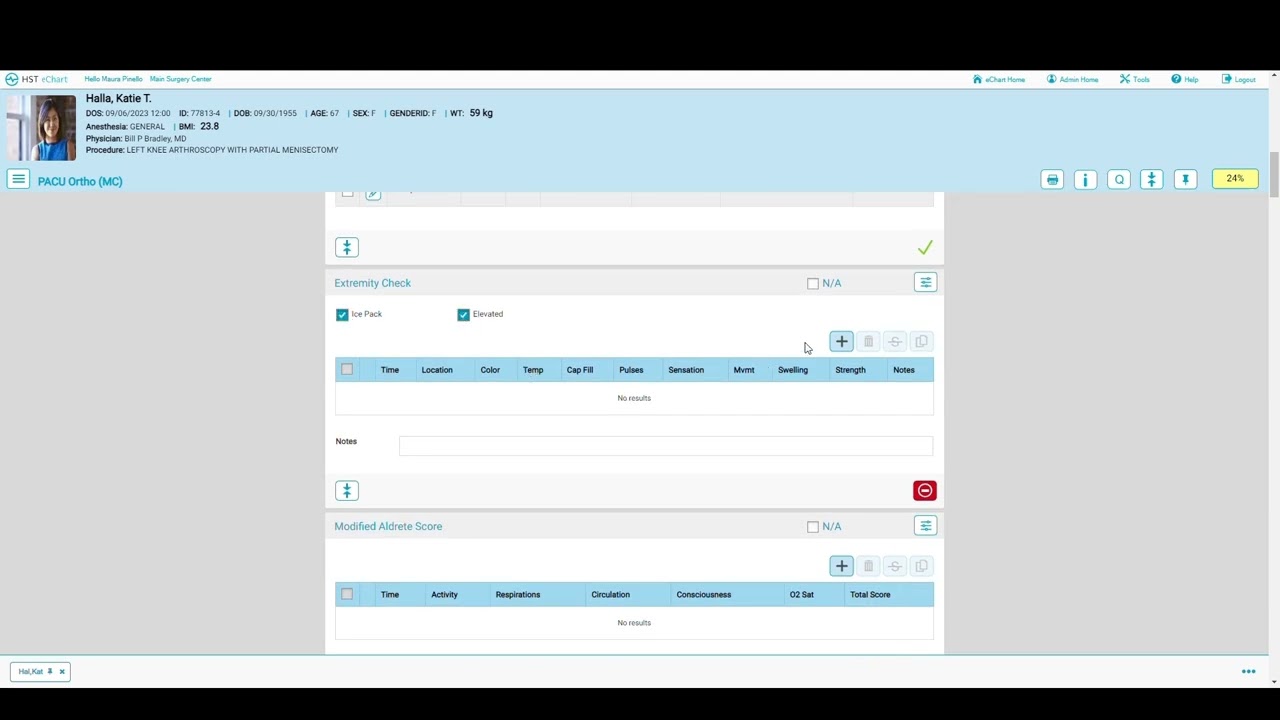1280x720 pixels.
Task: Click the PACU Ortho (MC) form title
Action: click(80, 181)
